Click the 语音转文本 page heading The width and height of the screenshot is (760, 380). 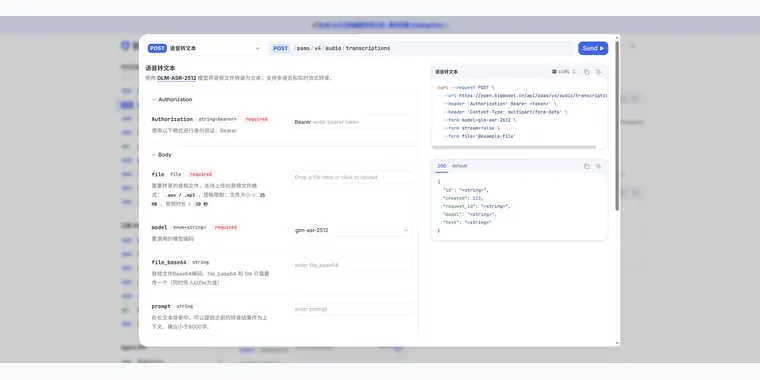[160, 68]
